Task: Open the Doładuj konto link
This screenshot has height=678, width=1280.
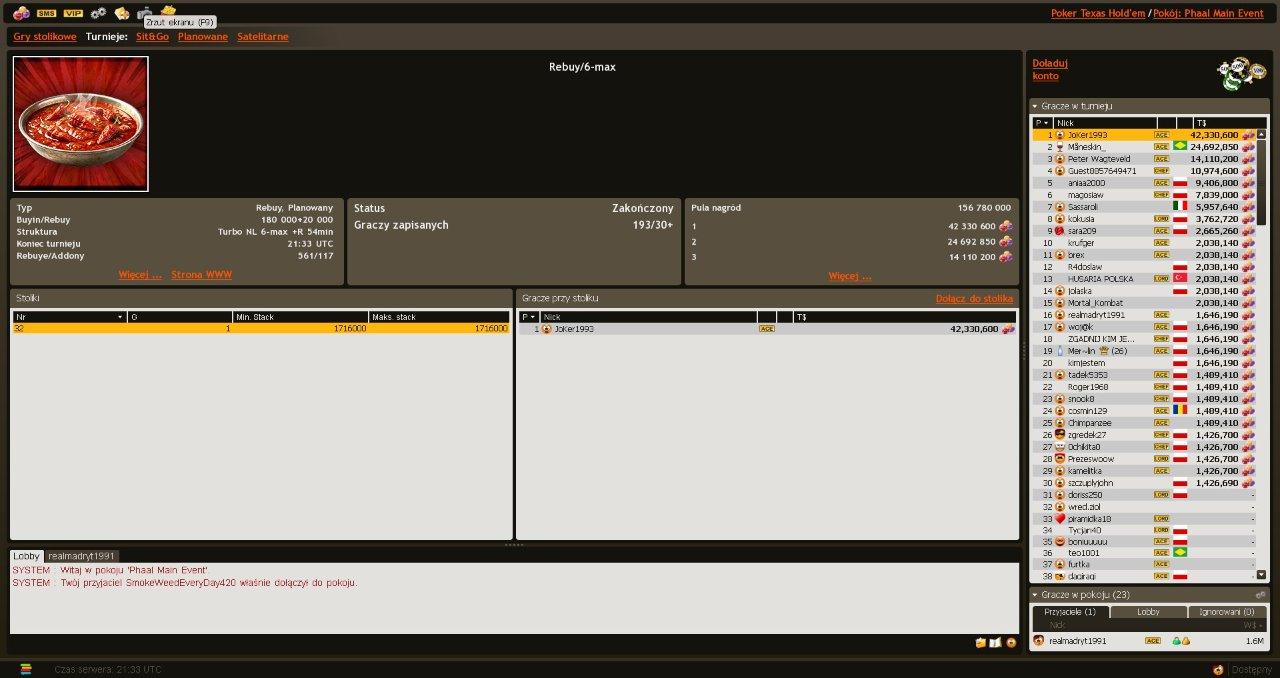Action: (x=1049, y=69)
